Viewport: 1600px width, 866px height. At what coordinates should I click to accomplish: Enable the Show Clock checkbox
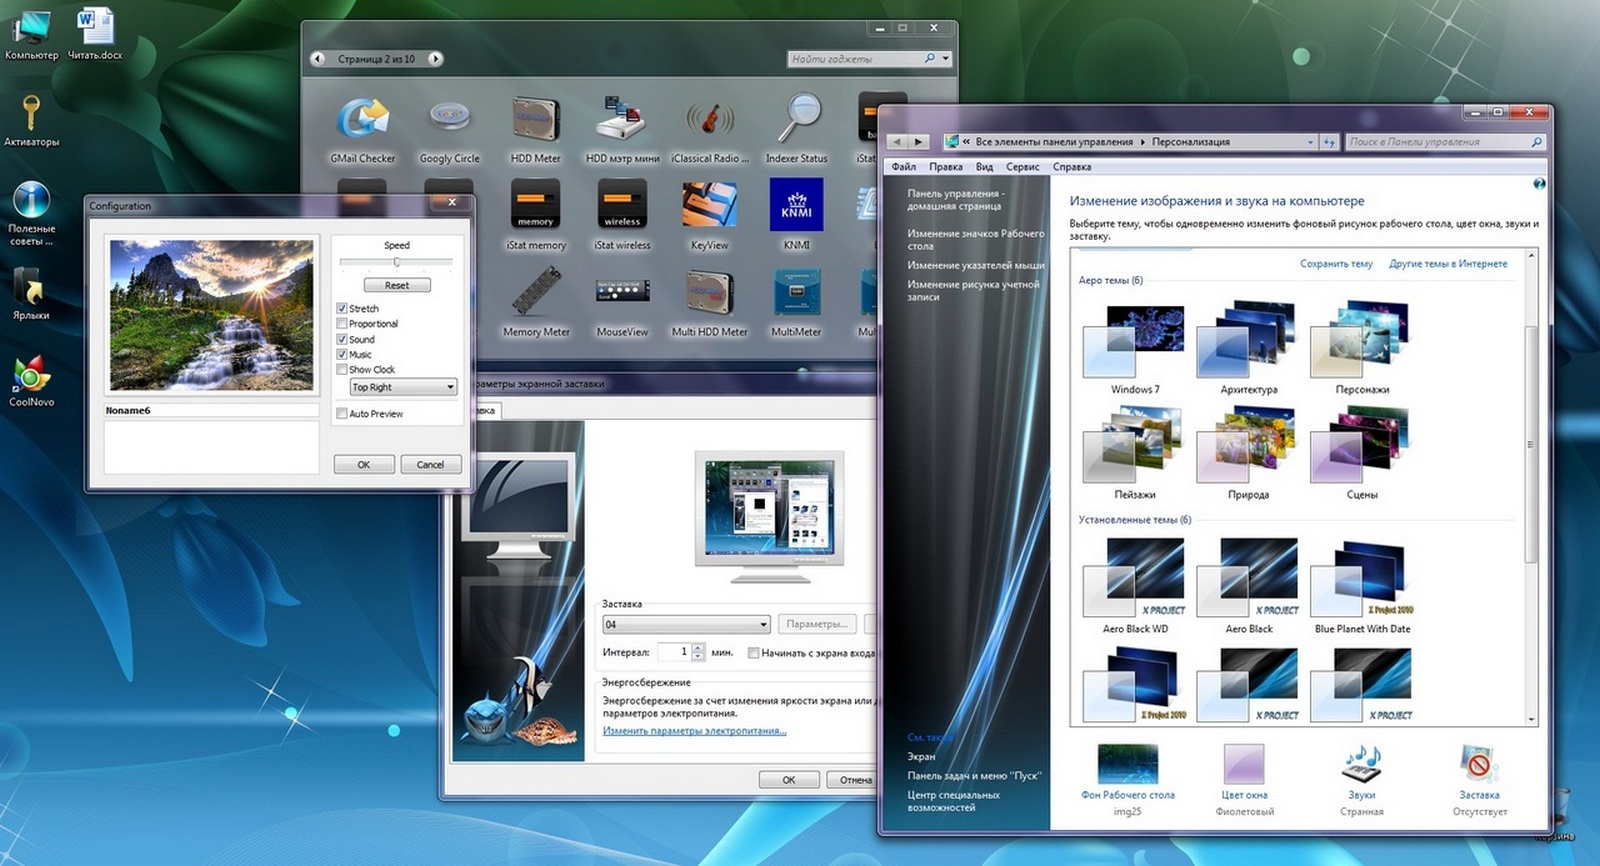342,370
